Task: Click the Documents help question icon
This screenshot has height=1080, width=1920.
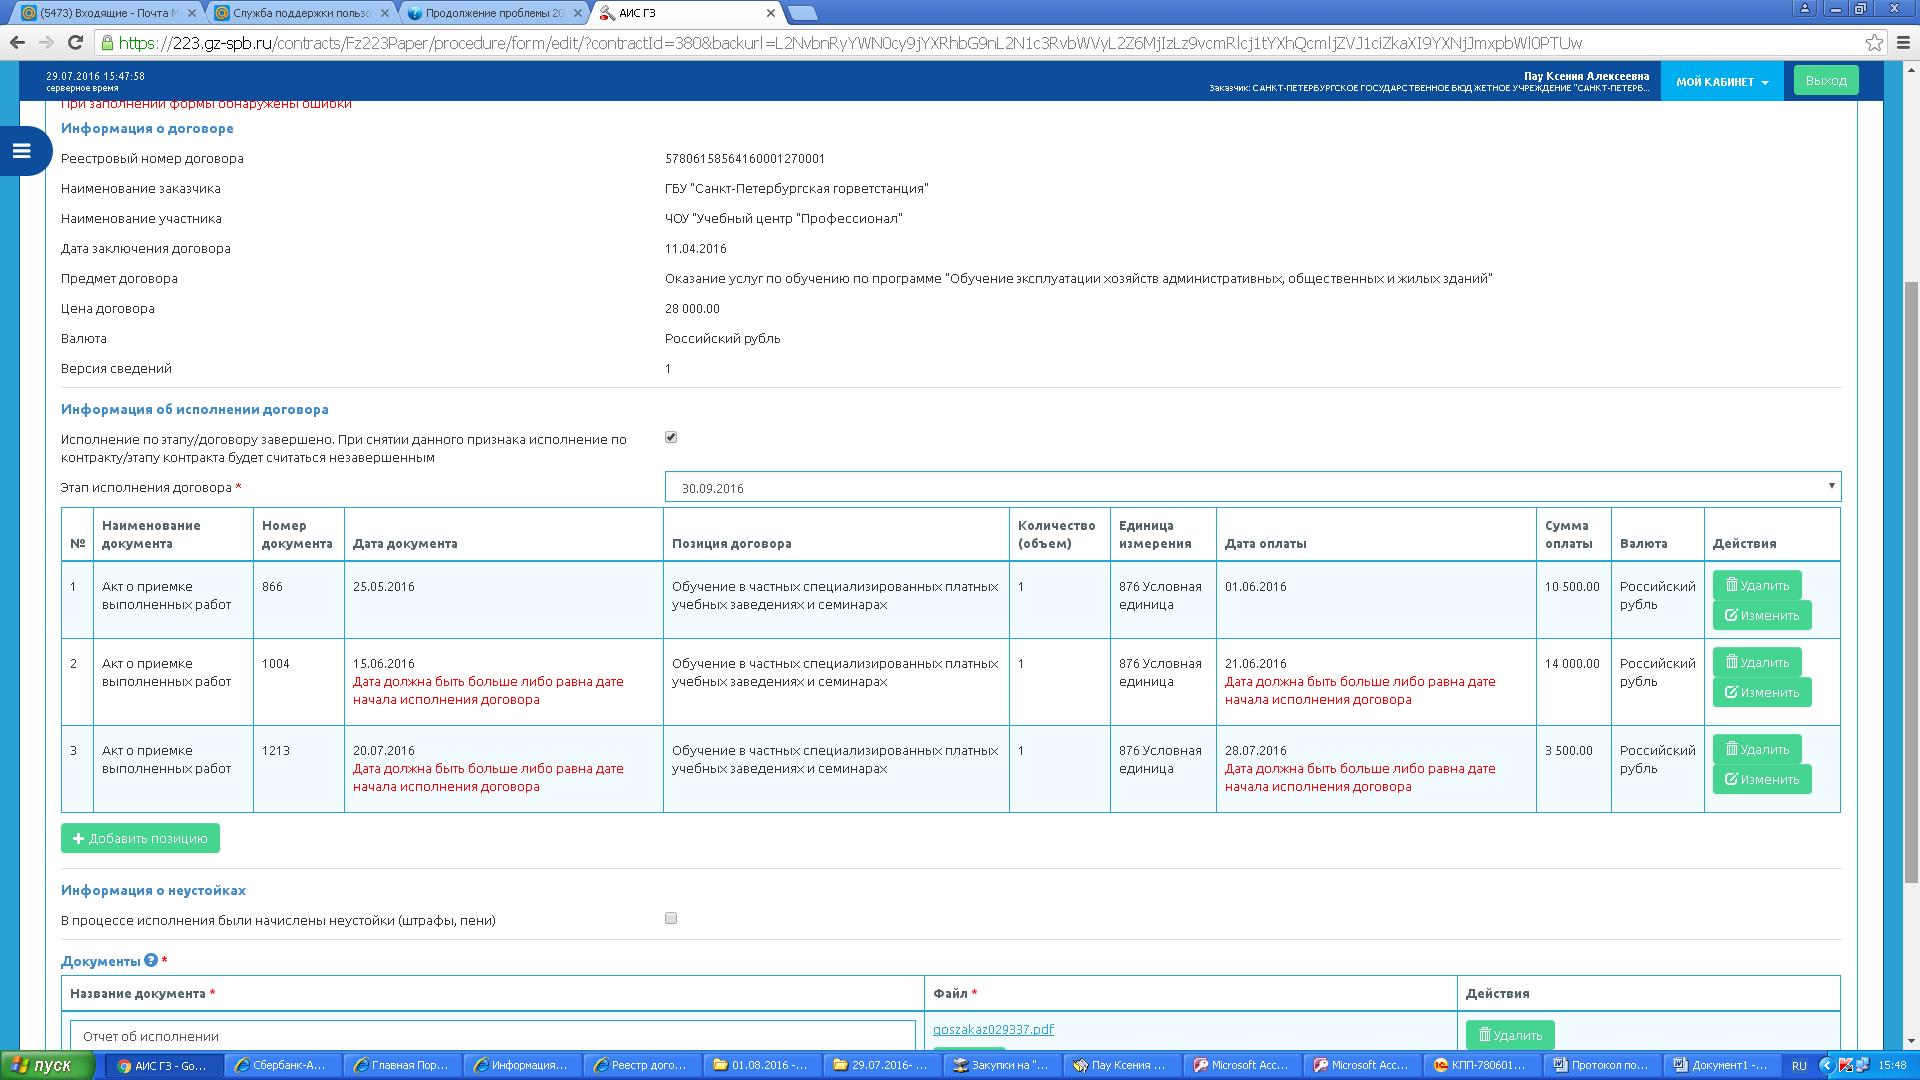Action: pos(151,960)
